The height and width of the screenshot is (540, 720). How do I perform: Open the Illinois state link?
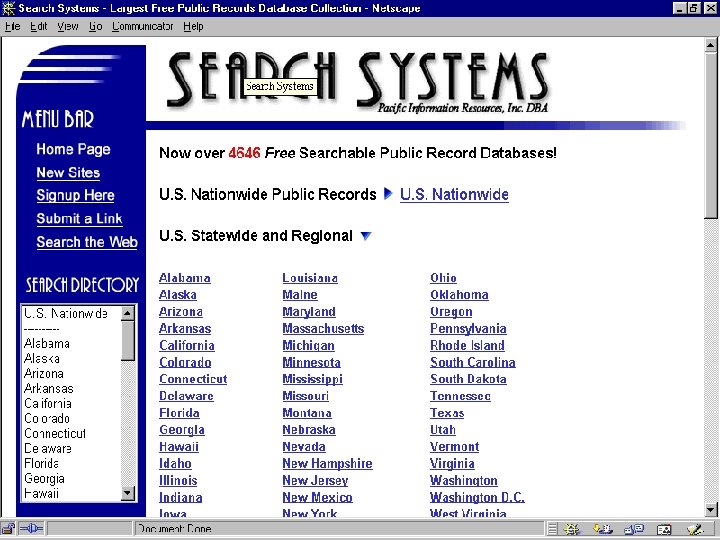[x=178, y=480]
